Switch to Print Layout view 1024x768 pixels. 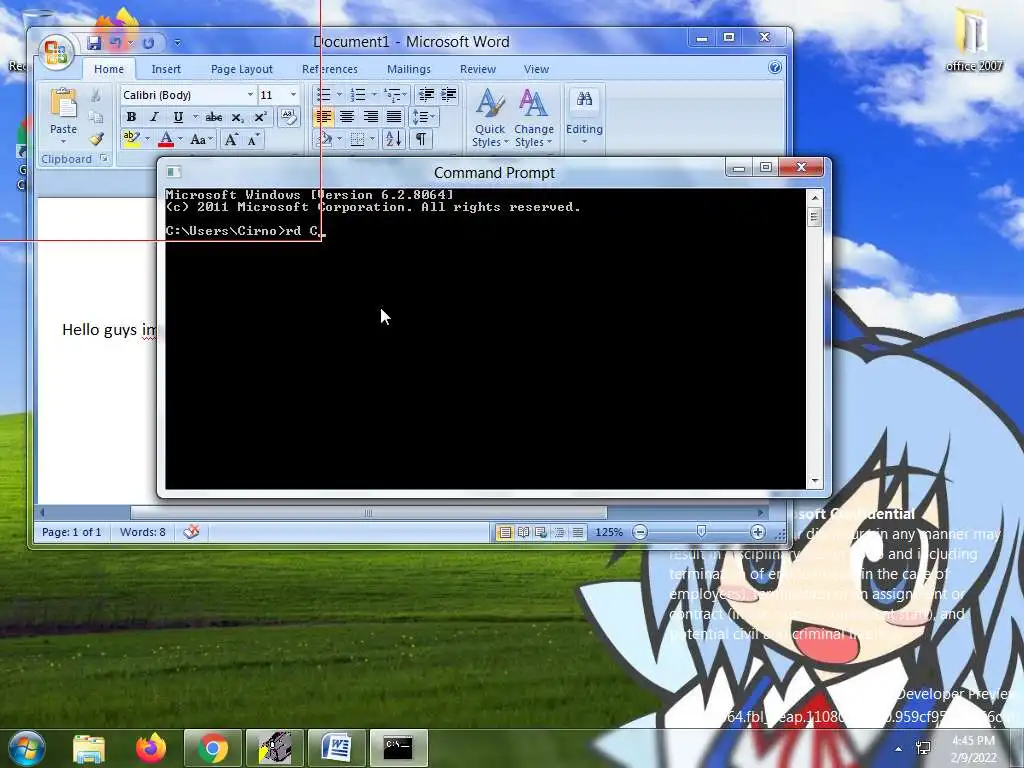click(505, 532)
